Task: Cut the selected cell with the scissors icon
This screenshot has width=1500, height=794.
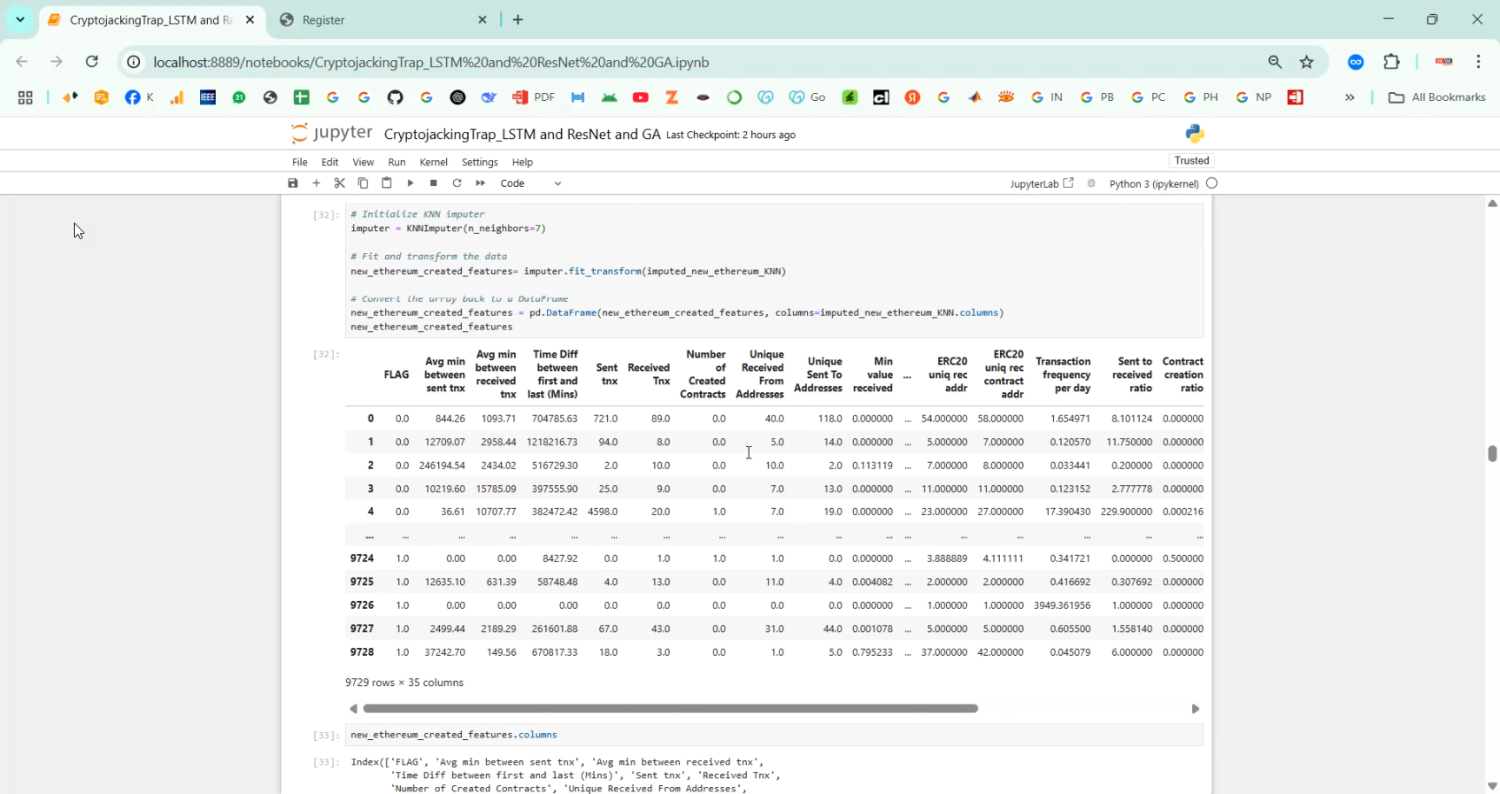Action: point(339,183)
